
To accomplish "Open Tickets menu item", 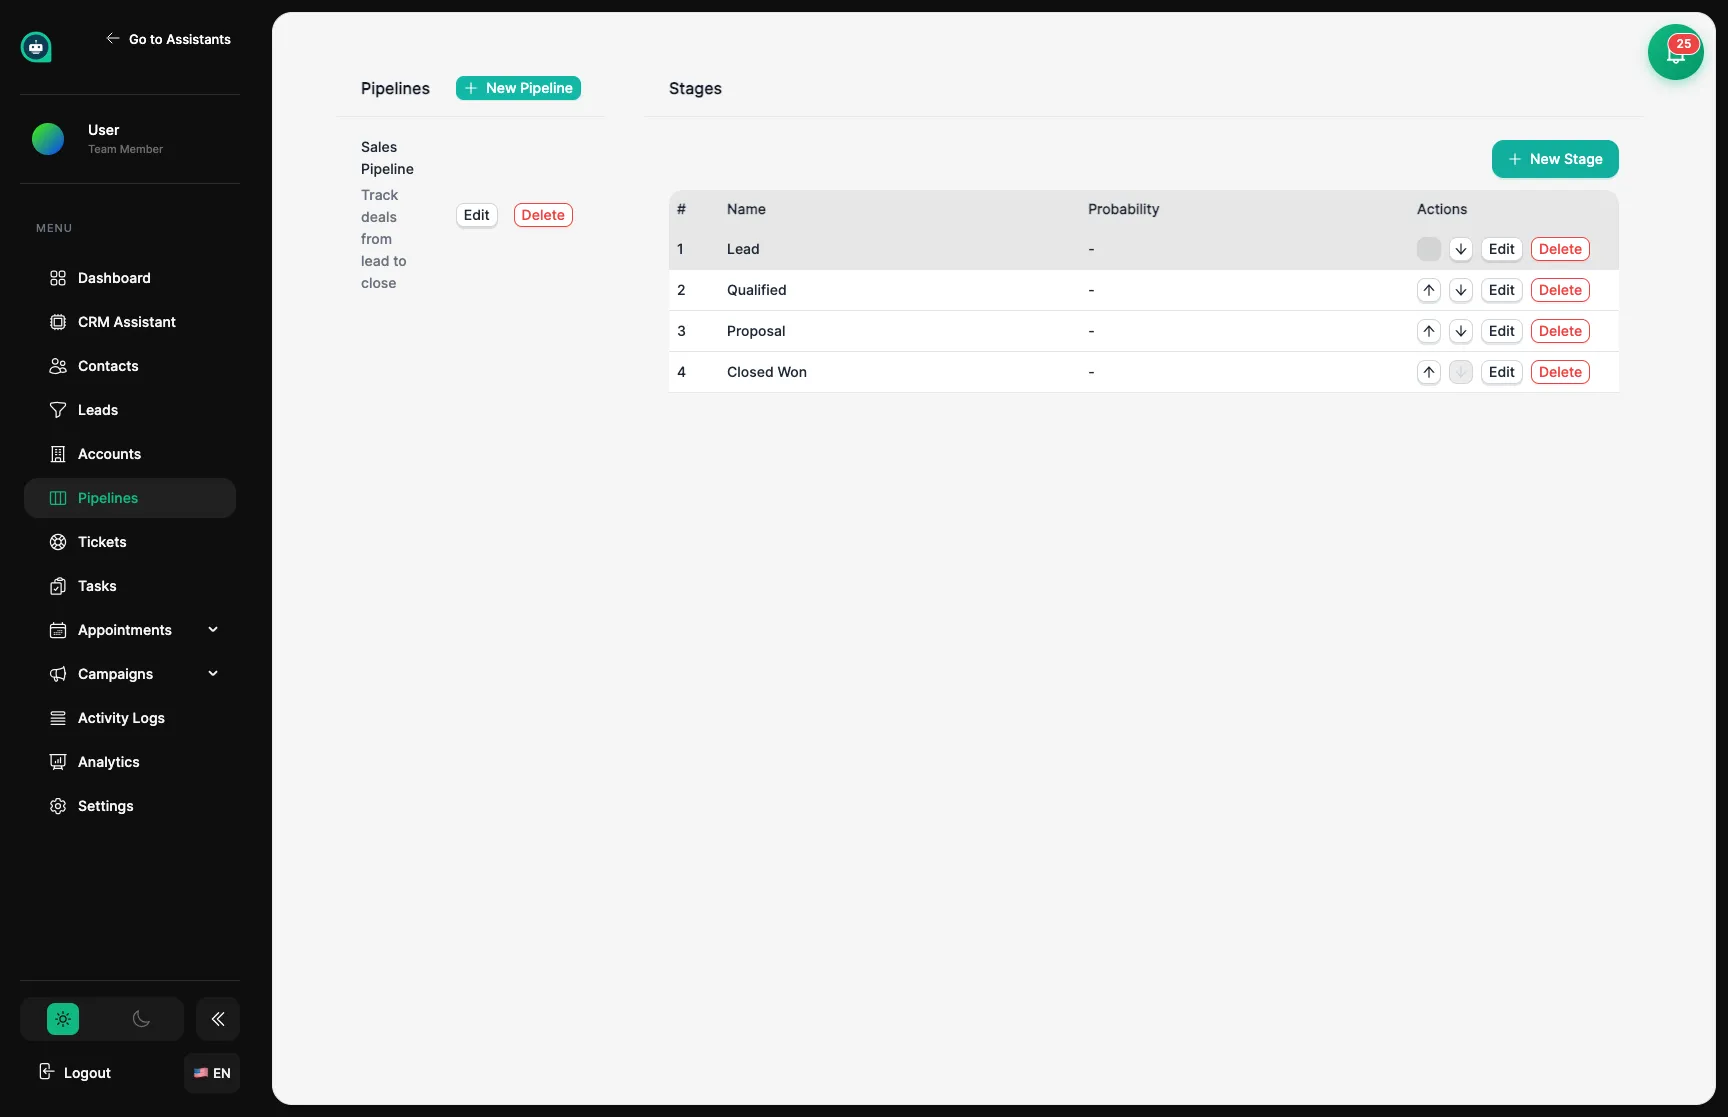I will coord(130,542).
